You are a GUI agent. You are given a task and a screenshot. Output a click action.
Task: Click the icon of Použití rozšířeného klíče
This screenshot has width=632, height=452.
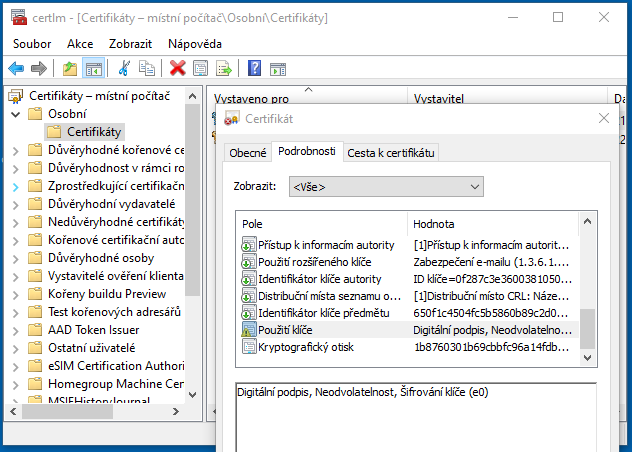pos(248,262)
